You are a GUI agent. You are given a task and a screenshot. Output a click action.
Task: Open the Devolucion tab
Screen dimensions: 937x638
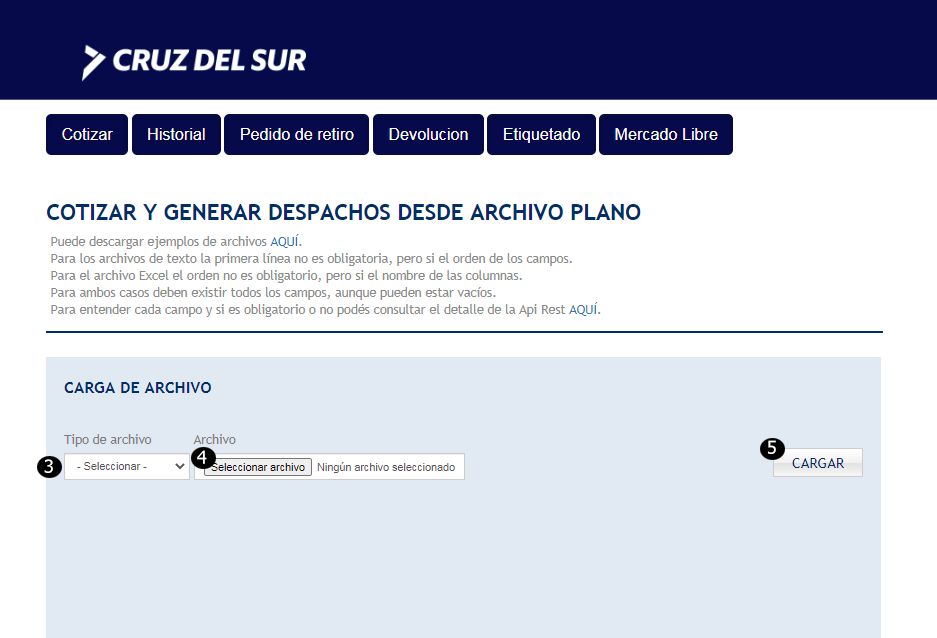coord(428,135)
